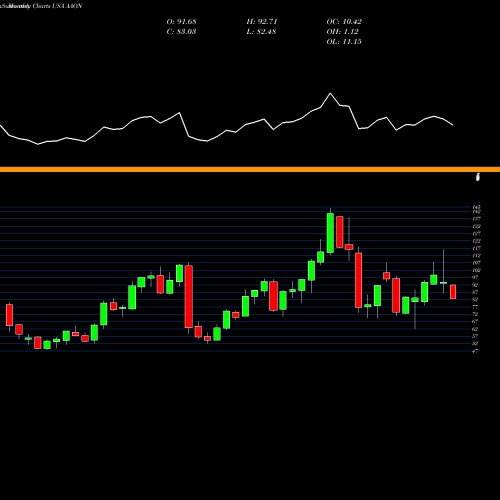Image resolution: width=500 pixels, height=500 pixels.
Task: Click the OL: 11.15 reading
Action: tap(344, 42)
